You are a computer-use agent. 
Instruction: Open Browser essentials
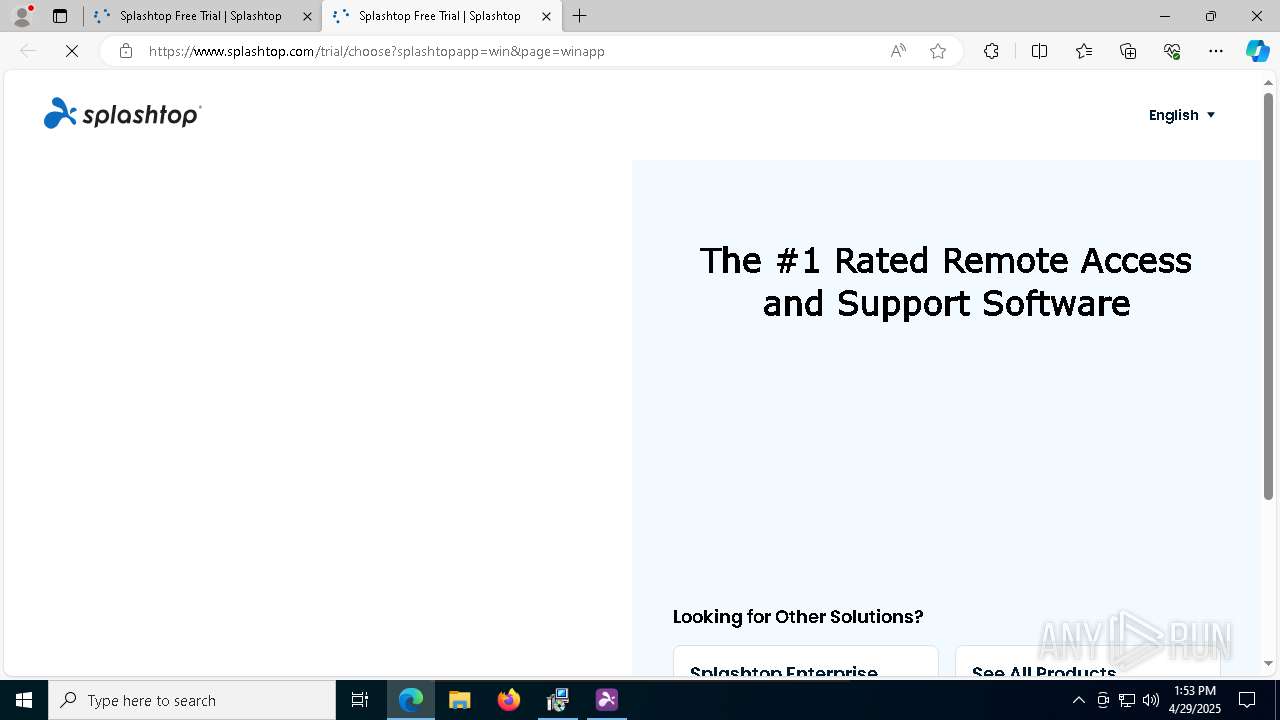point(1172,51)
